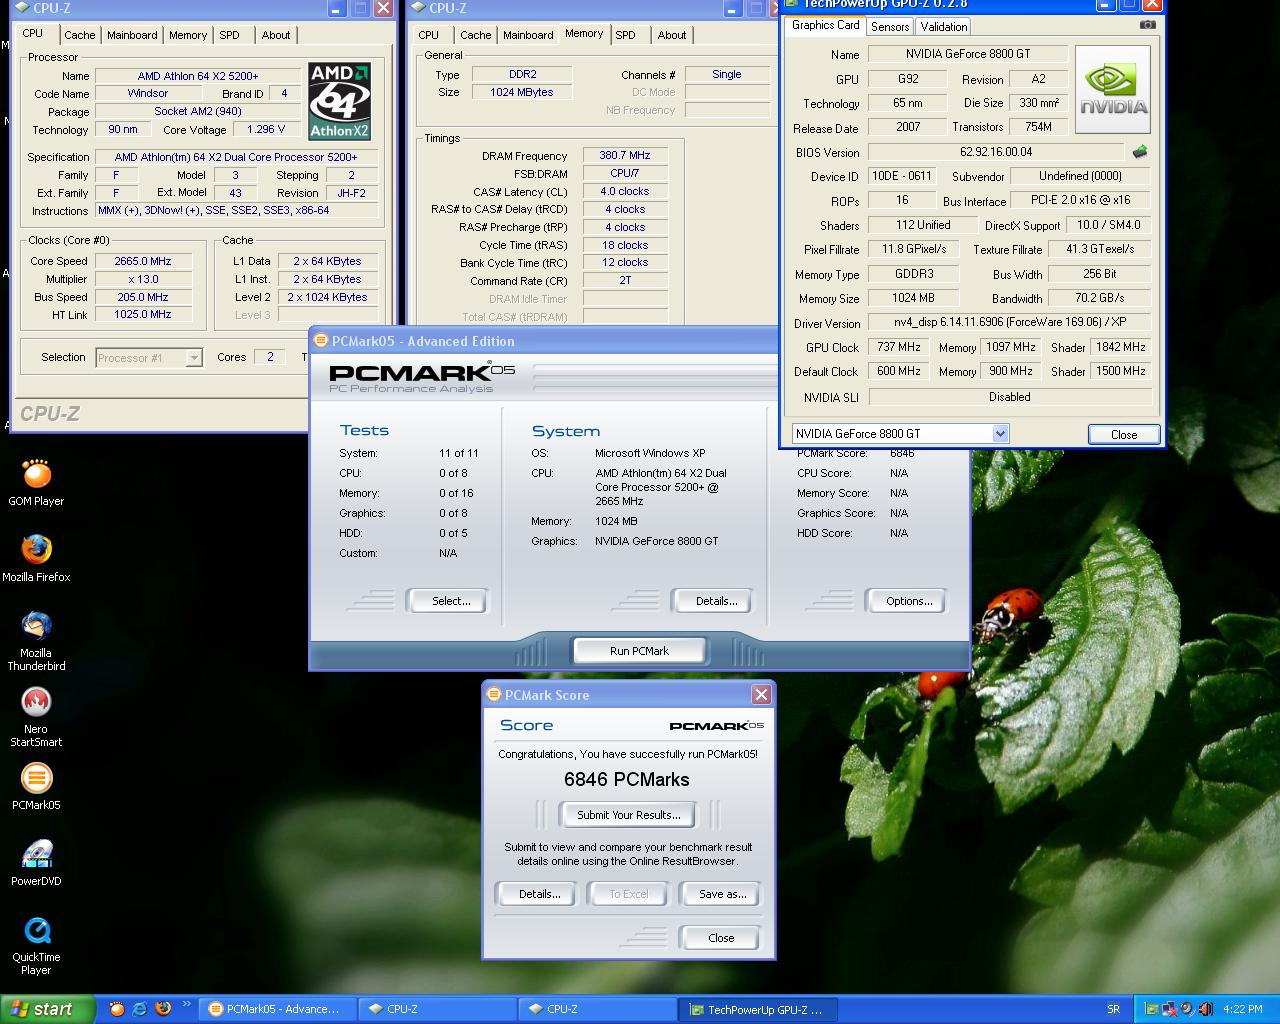Click the Core Speed value 2665.0 MHz
The image size is (1280, 1024).
coord(143,261)
